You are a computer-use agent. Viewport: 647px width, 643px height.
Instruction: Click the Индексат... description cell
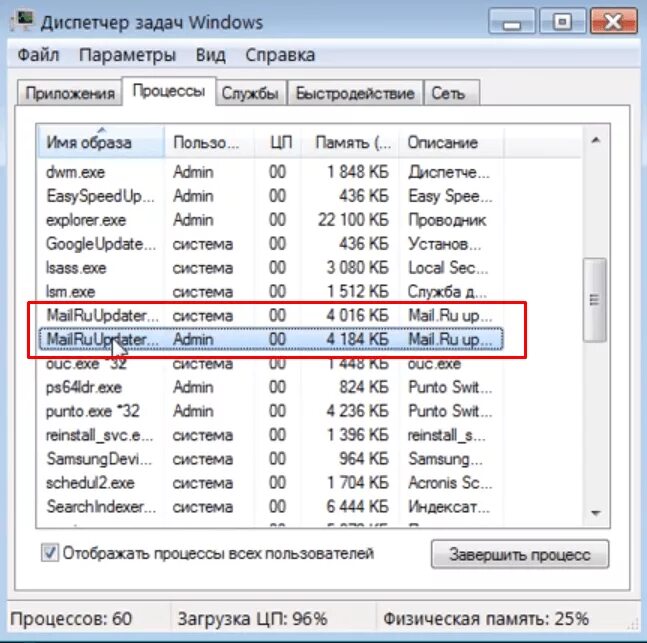pyautogui.click(x=449, y=507)
